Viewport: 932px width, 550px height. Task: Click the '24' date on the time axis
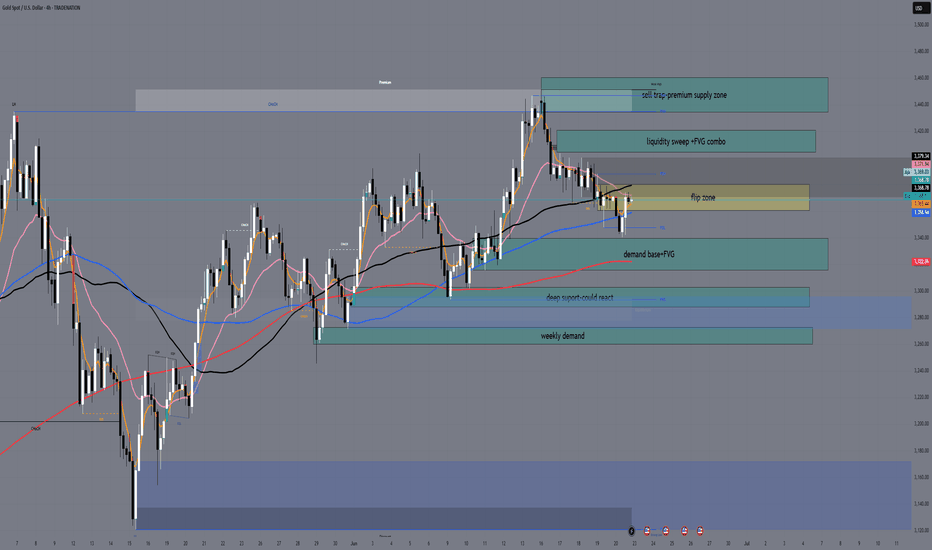click(x=653, y=543)
